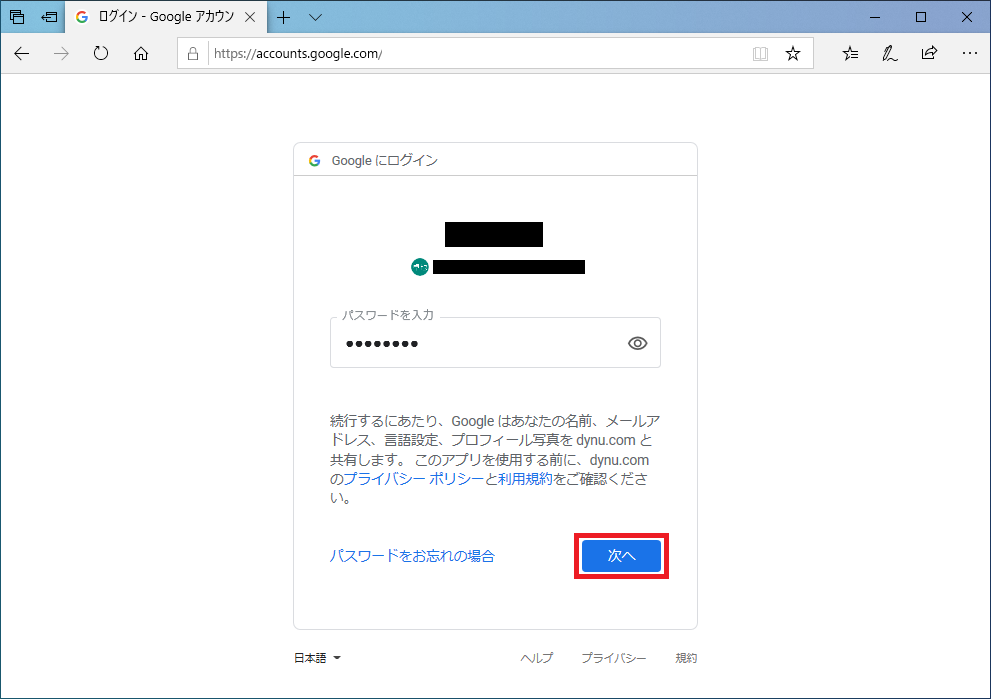This screenshot has width=991, height=699.
Task: Open the home page icon
Action: [141, 54]
